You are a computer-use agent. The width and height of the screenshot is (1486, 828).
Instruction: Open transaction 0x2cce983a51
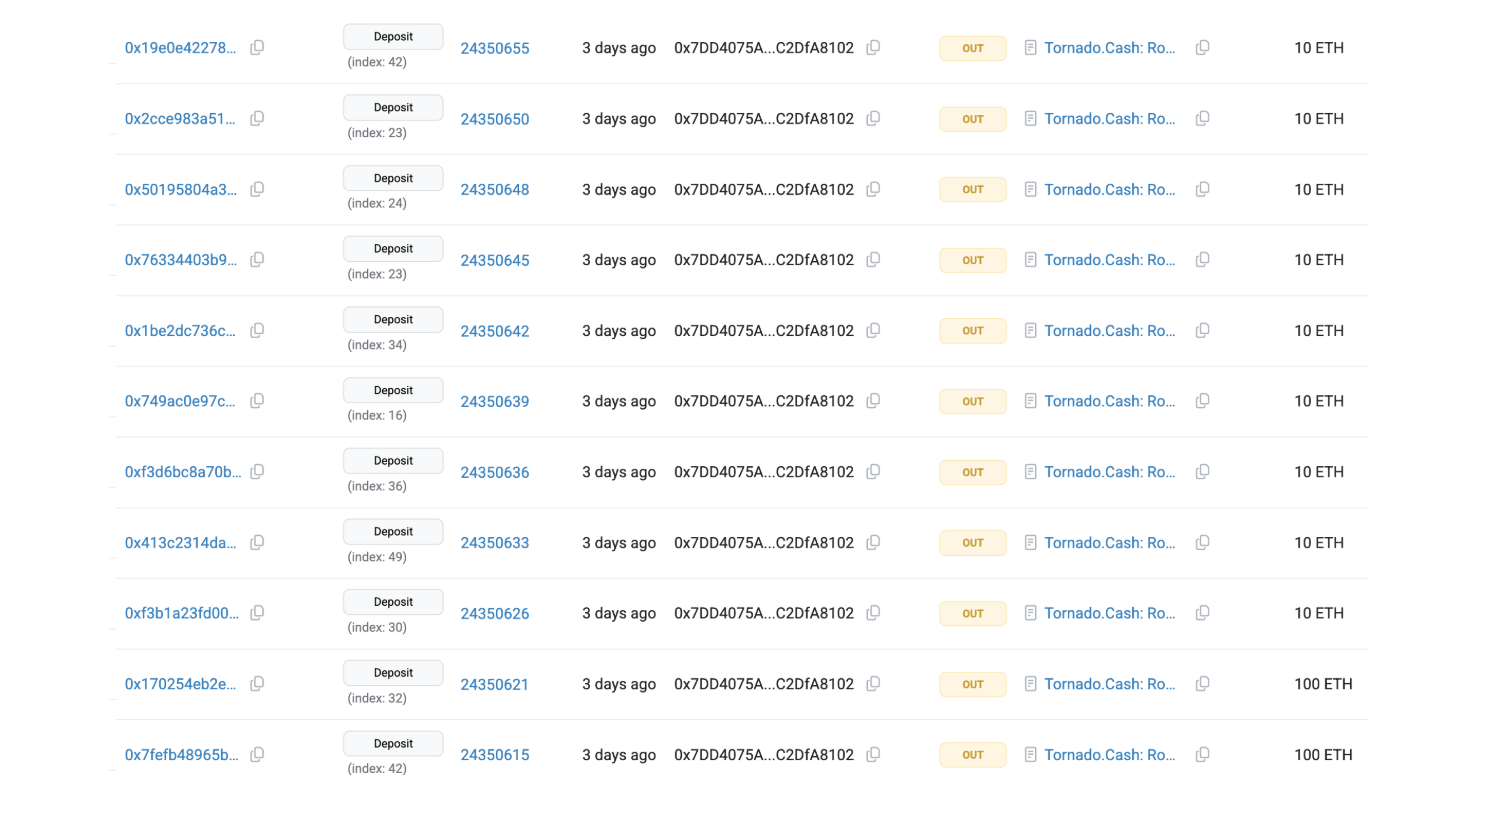tap(180, 119)
